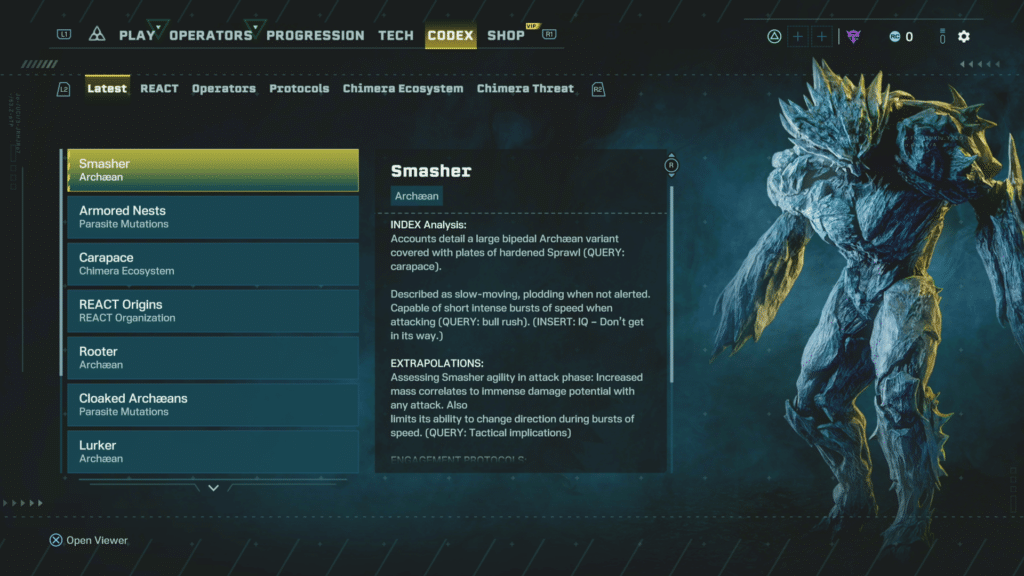Click the Smasher description scrollbar
1024x576 pixels.
tap(671, 285)
